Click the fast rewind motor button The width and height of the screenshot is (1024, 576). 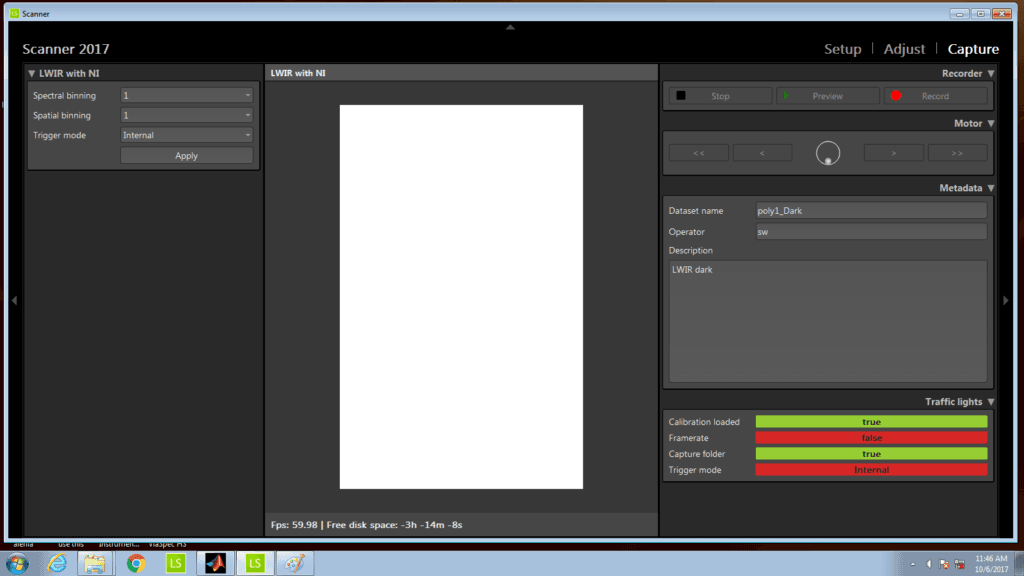tap(698, 153)
